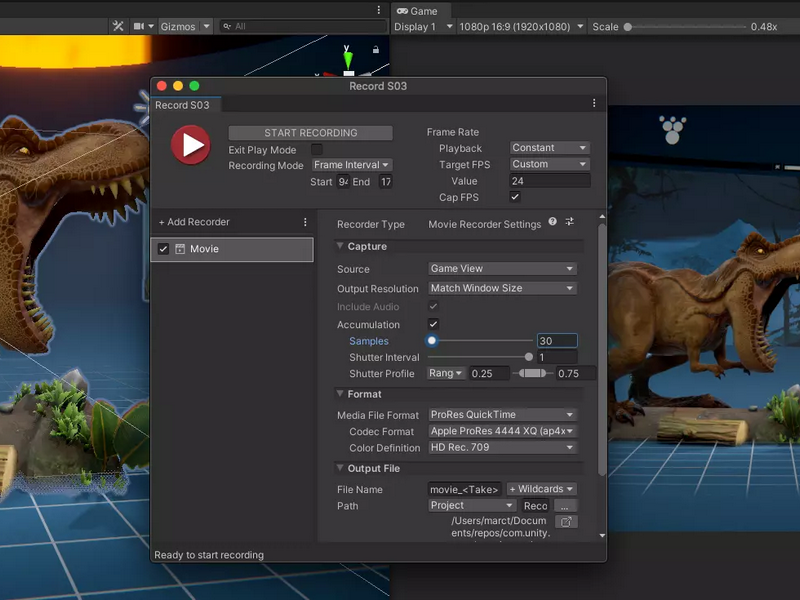The image size is (800, 600).
Task: Open the Codec Format dropdown
Action: pos(502,431)
